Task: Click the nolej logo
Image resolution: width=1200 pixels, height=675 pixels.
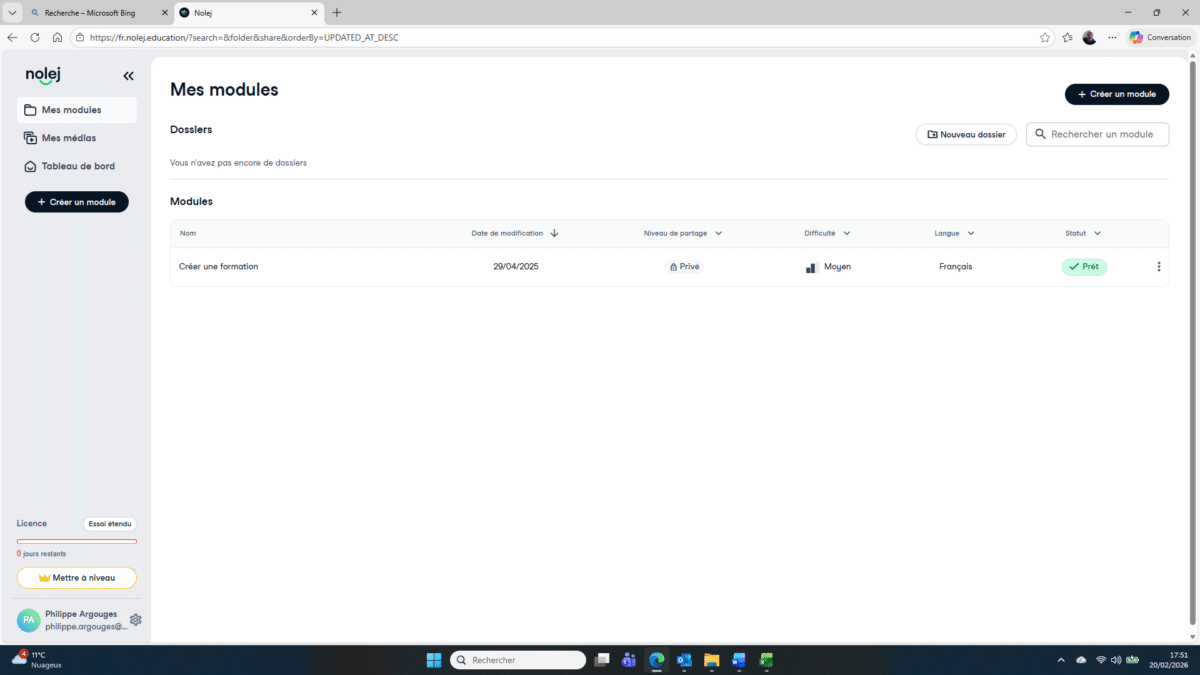Action: click(44, 75)
